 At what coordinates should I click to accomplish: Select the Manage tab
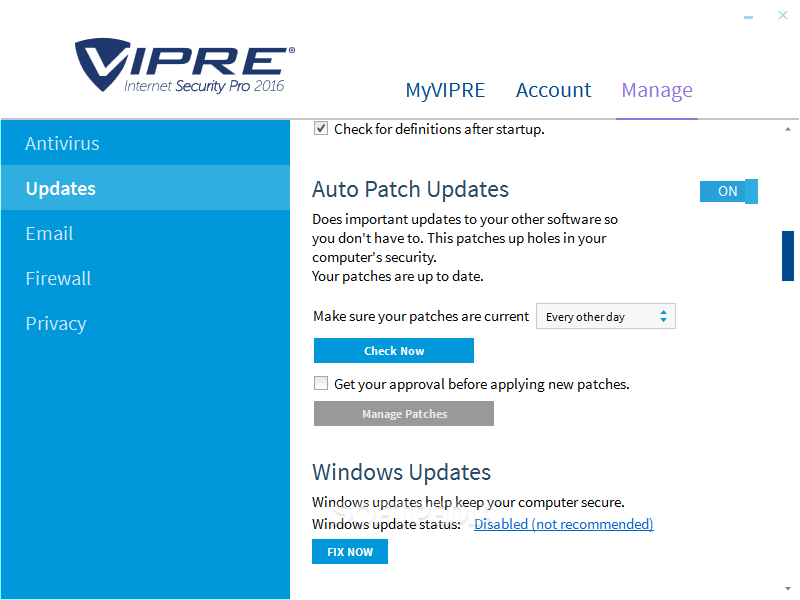pos(657,90)
